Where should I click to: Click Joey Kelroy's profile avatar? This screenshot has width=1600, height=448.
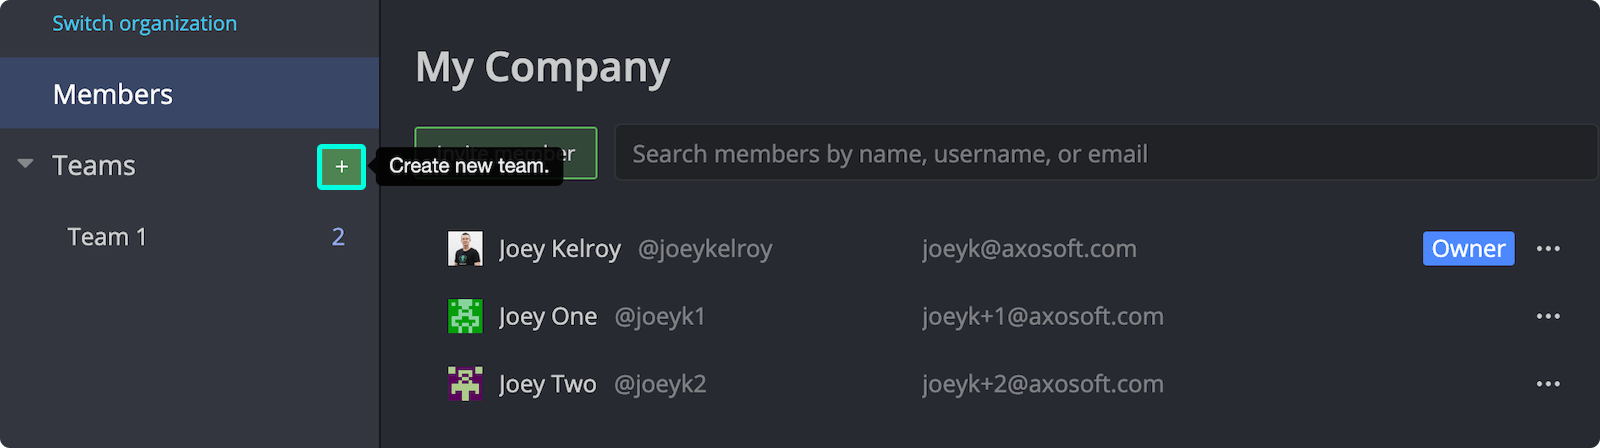tap(465, 249)
